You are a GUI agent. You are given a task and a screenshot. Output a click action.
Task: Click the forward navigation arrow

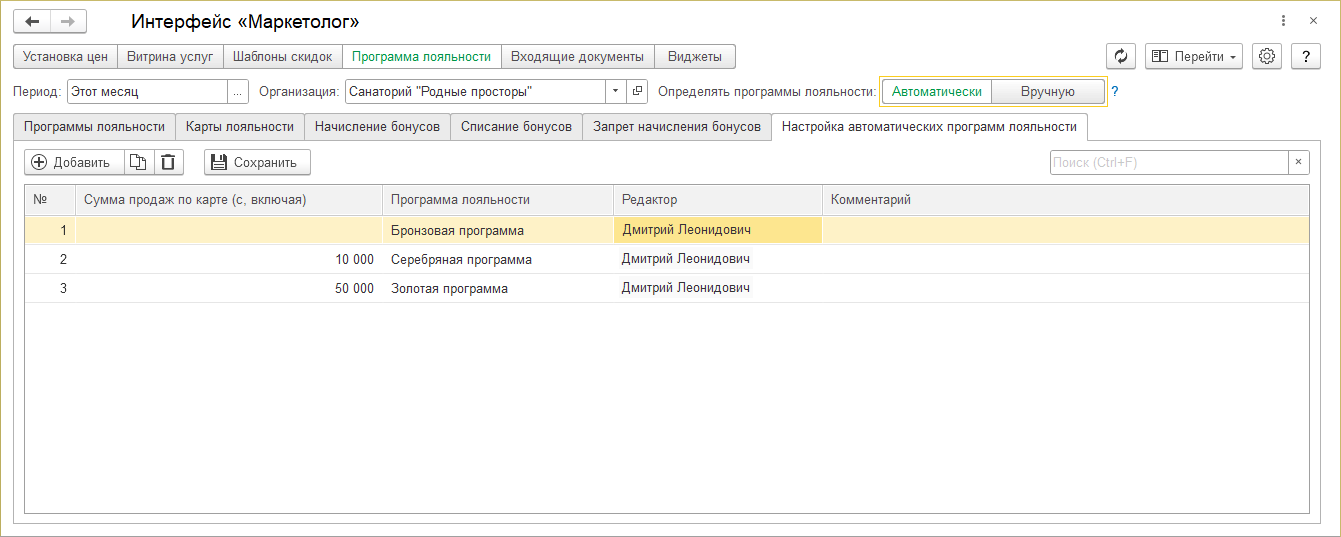click(68, 21)
